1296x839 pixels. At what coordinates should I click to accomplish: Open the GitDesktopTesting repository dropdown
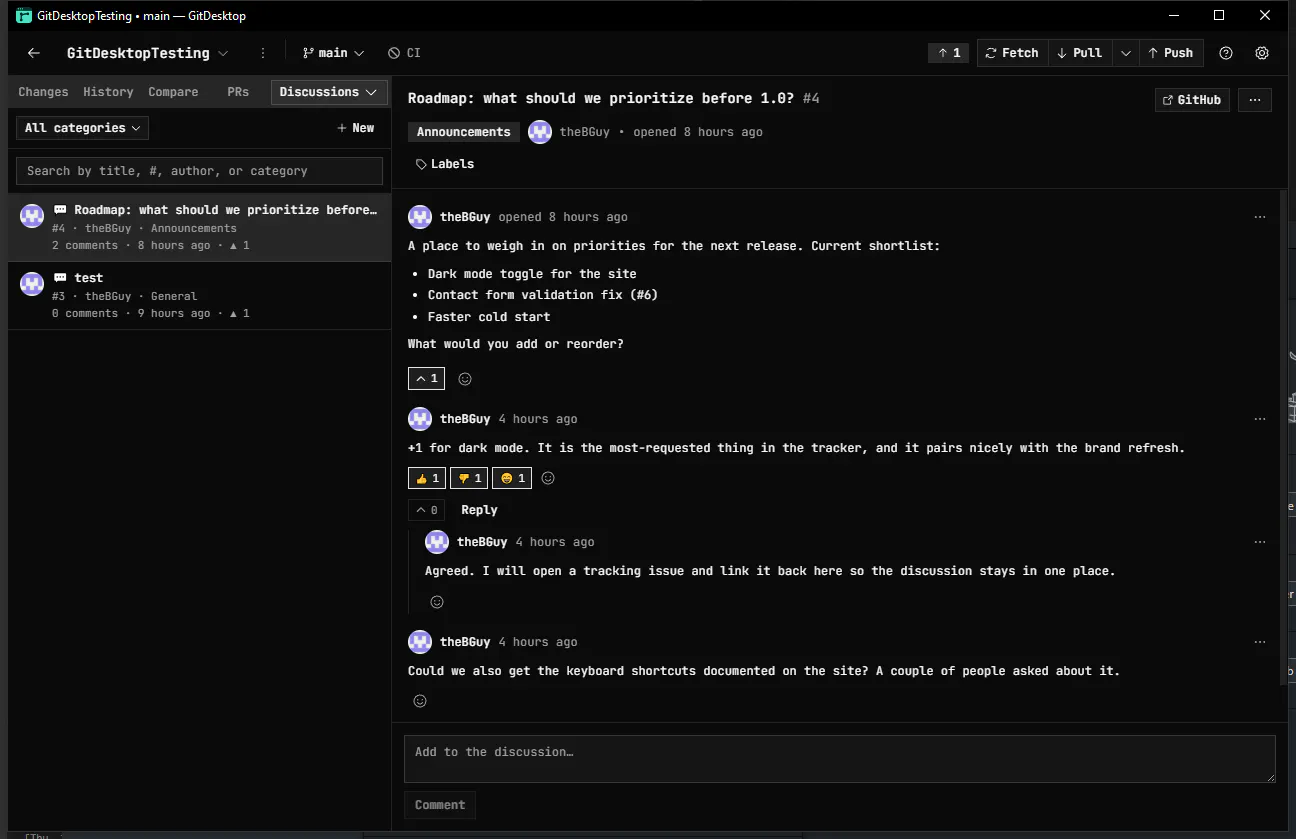tap(147, 53)
